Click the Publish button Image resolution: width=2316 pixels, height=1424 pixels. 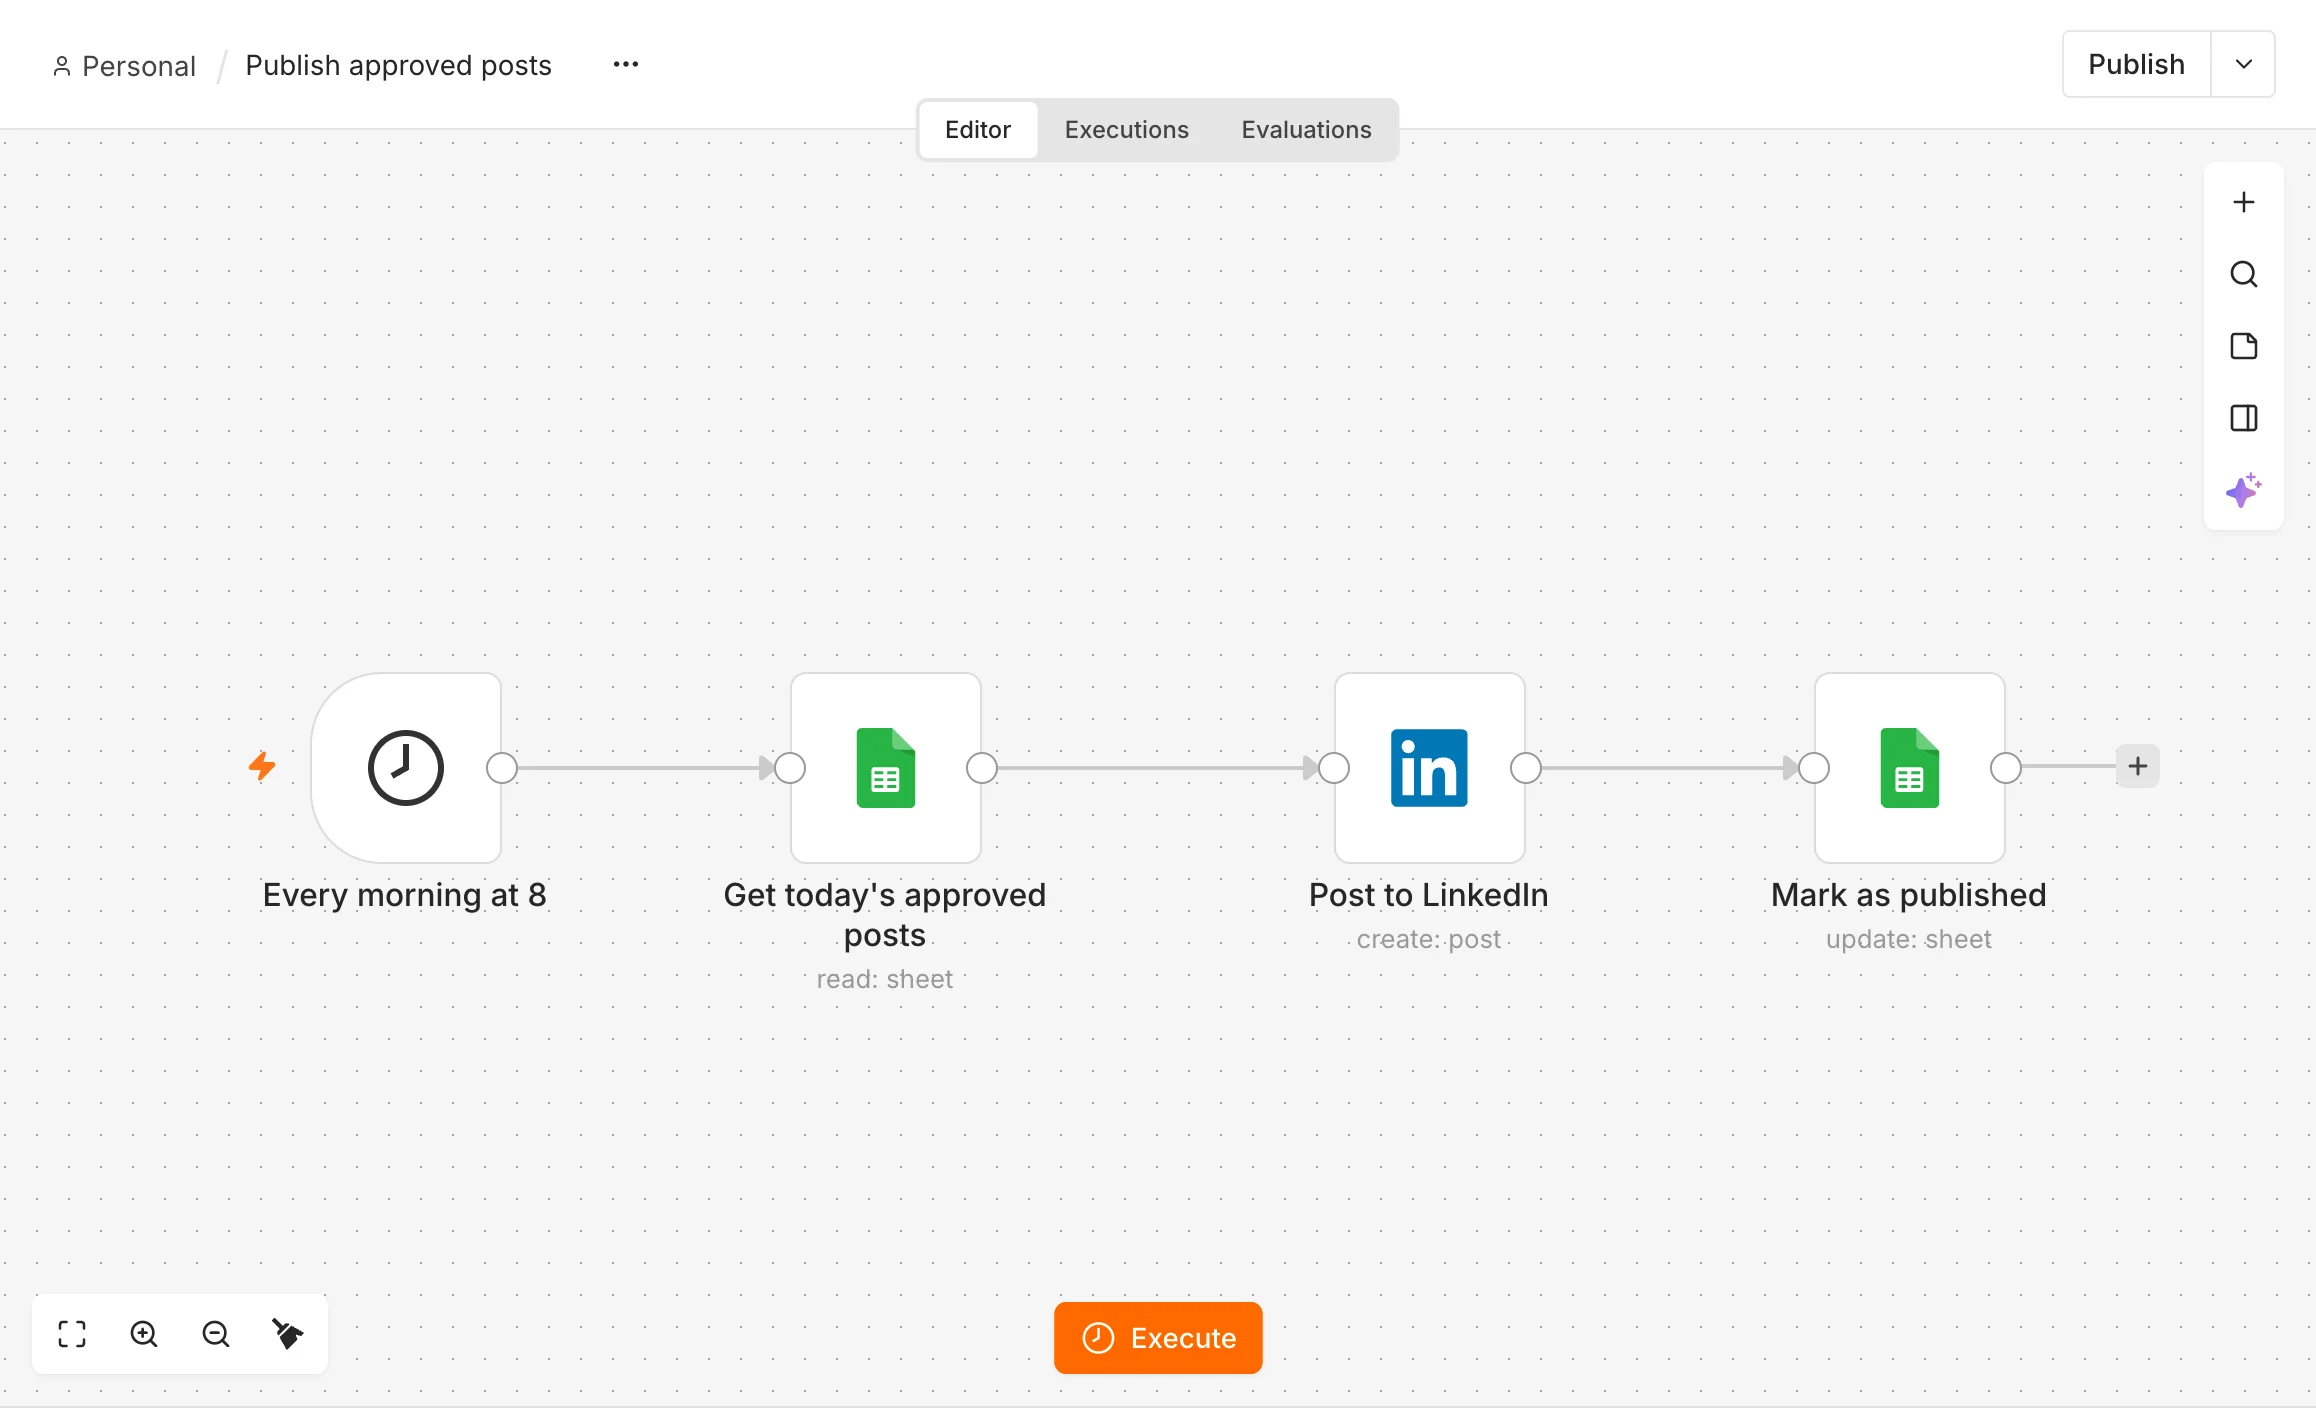[2137, 65]
